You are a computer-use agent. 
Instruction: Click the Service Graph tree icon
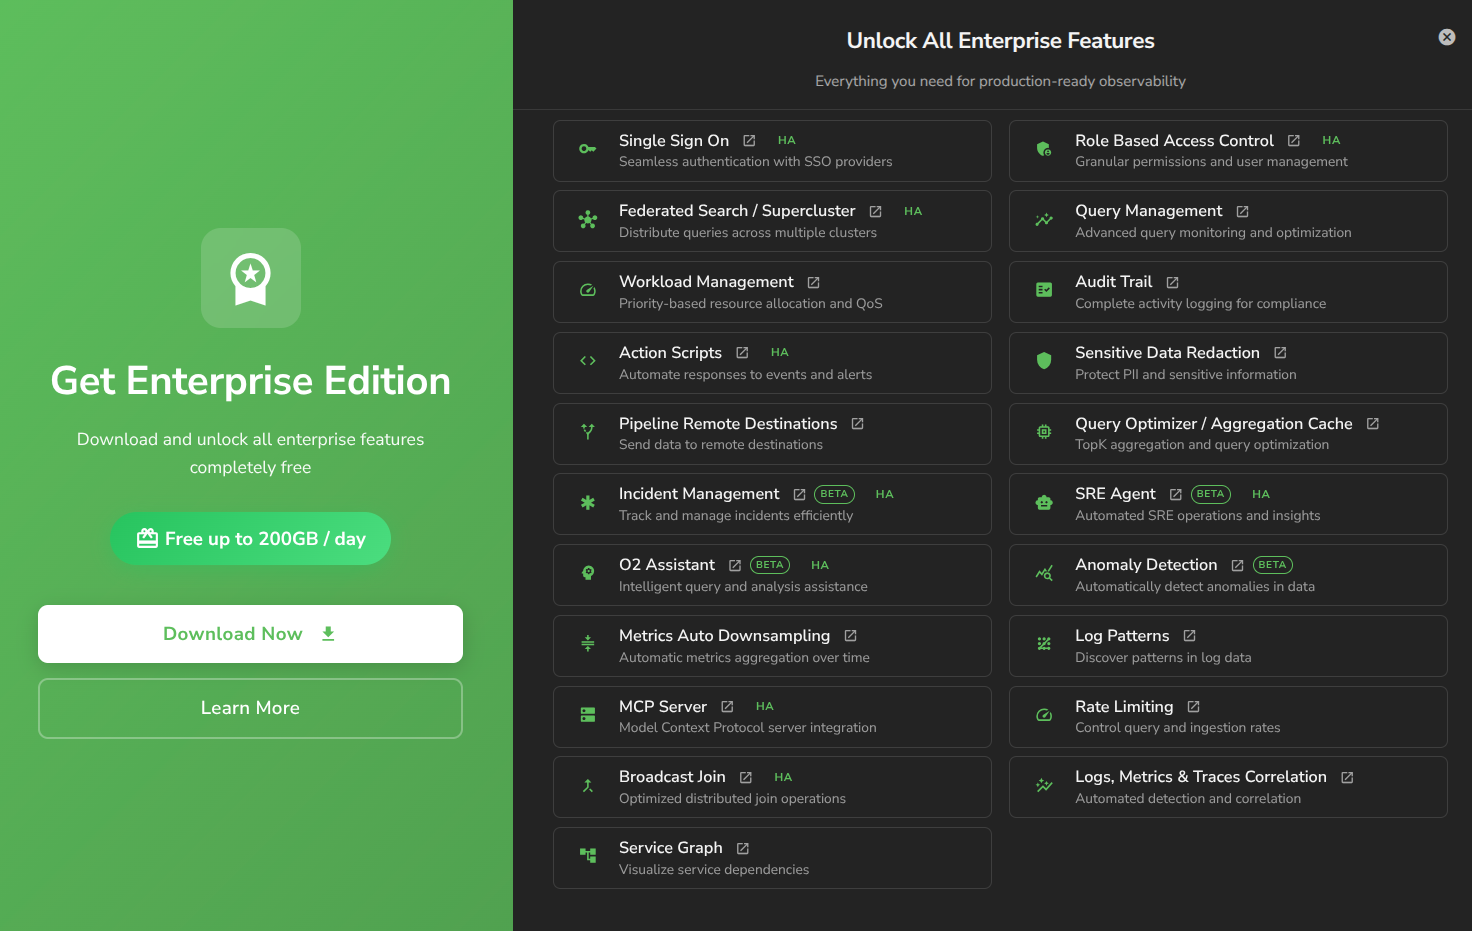click(x=588, y=855)
